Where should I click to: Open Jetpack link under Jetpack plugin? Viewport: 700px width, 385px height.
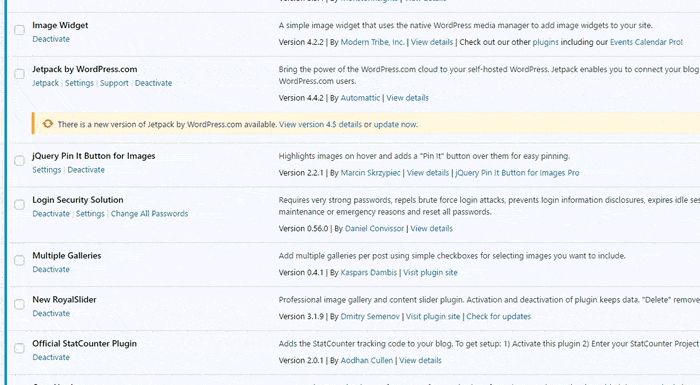[x=45, y=83]
